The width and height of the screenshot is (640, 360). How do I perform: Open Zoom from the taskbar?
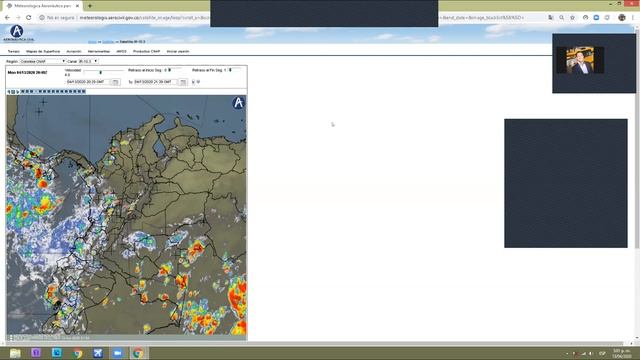pyautogui.click(x=118, y=353)
